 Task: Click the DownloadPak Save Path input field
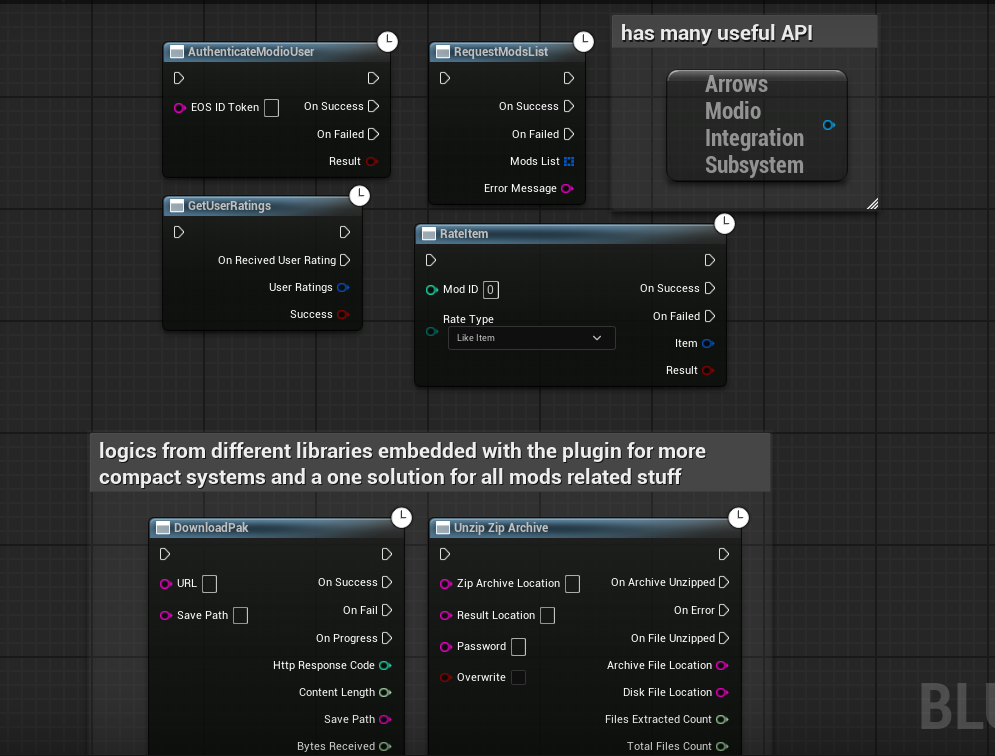[x=241, y=616]
